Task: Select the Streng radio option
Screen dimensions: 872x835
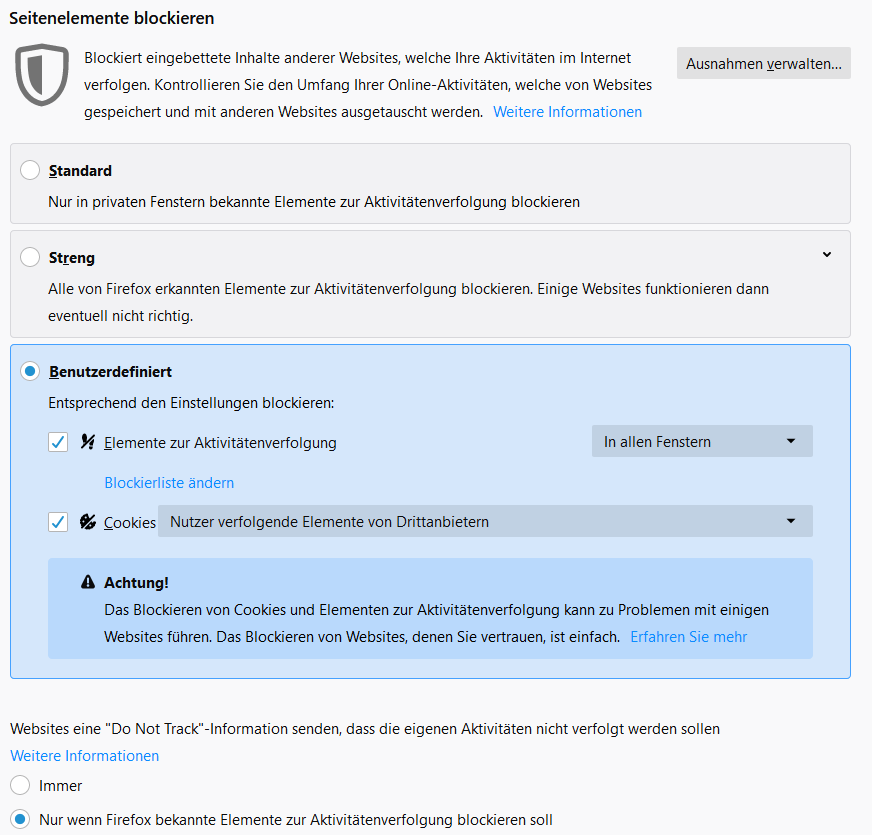Action: click(x=30, y=258)
